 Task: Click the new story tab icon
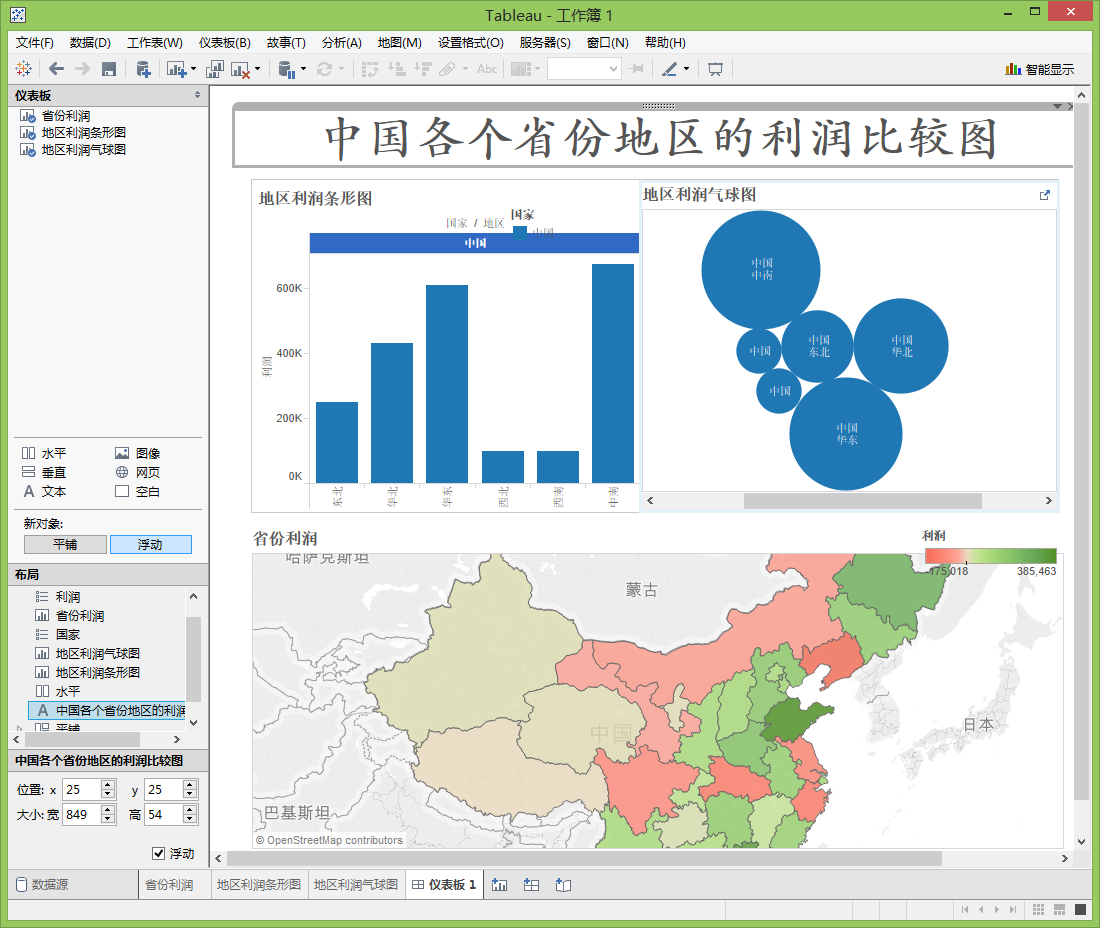click(x=563, y=885)
